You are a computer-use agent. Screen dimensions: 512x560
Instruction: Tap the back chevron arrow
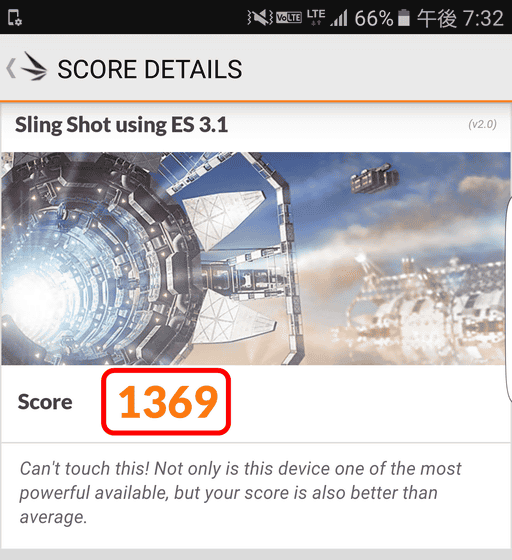pyautogui.click(x=11, y=68)
